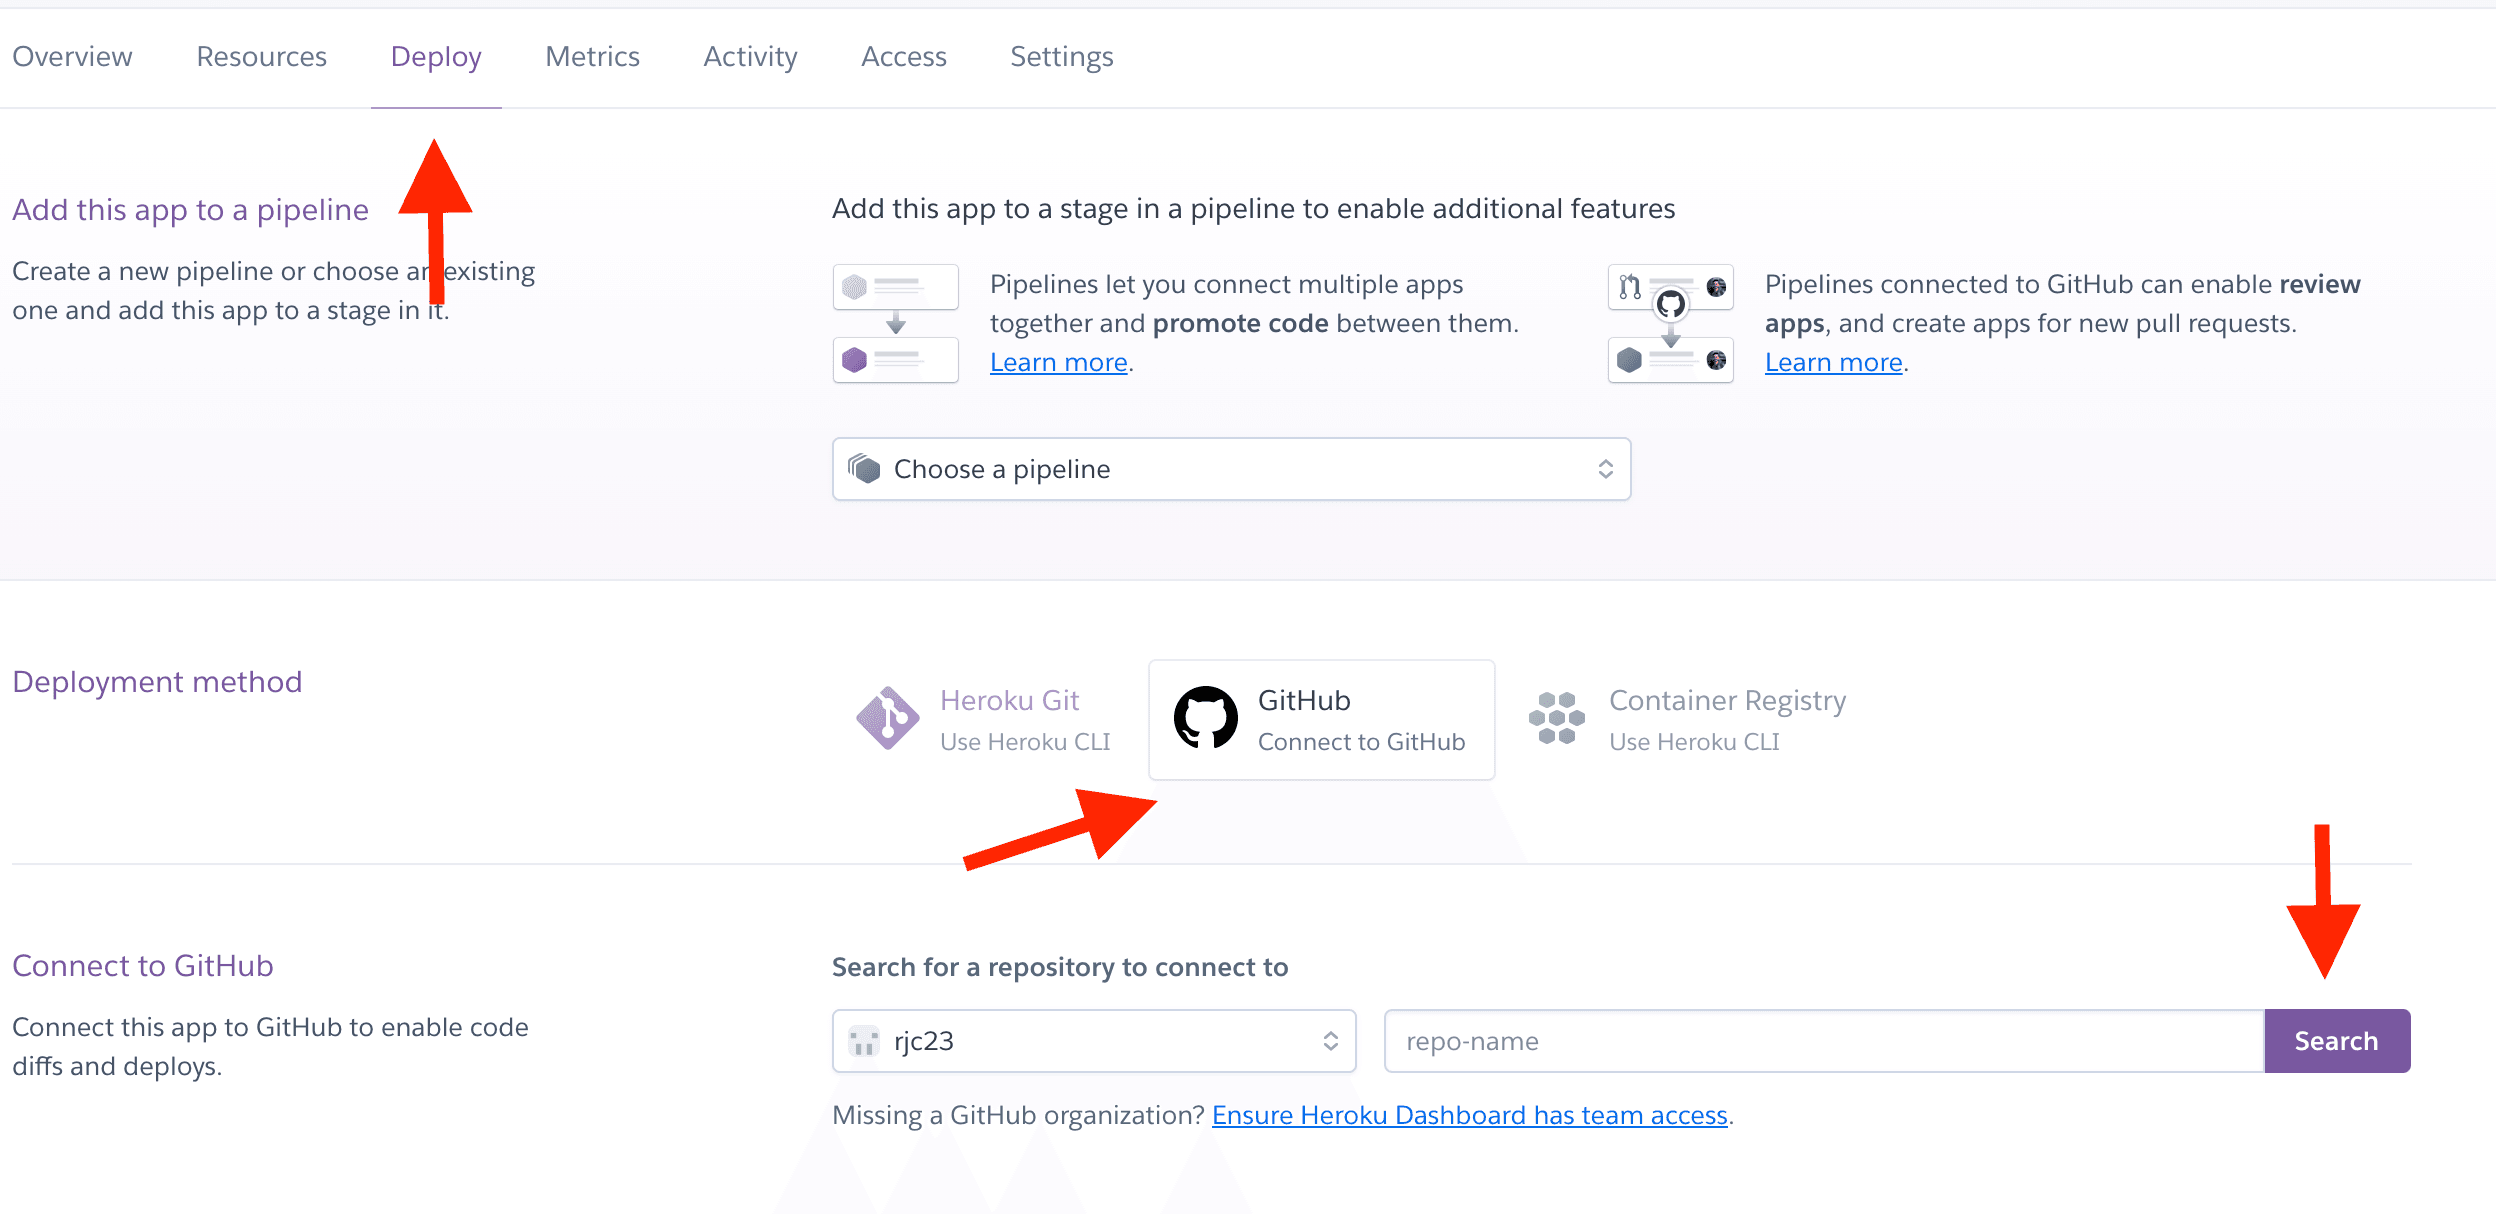Click the GitHub review apps diagram icon
This screenshot has height=1214, width=2496.
click(x=1670, y=323)
